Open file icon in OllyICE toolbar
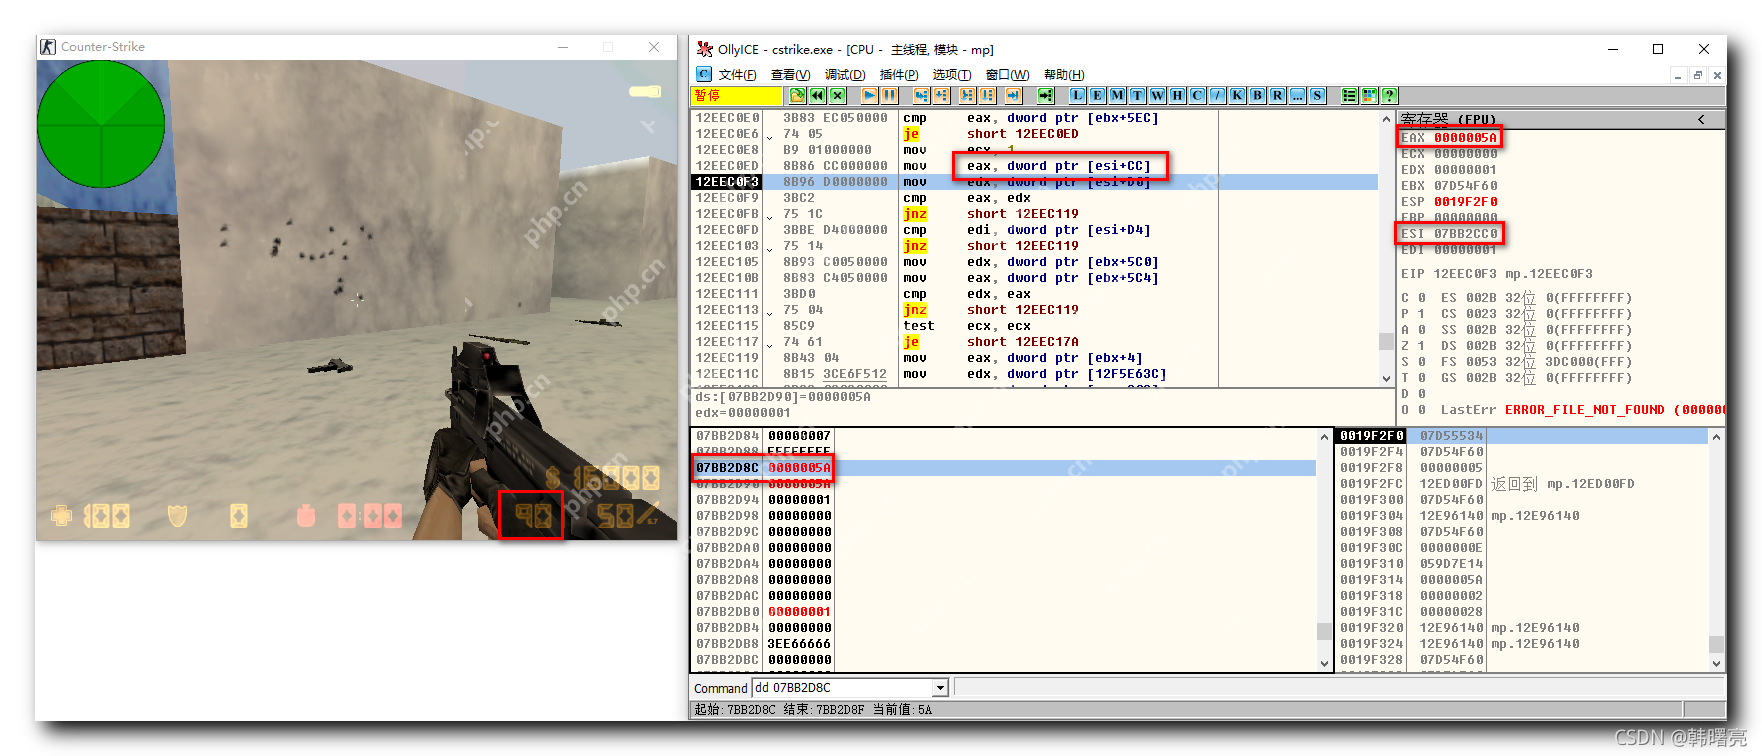Viewport: 1762px width, 756px height. (x=797, y=95)
